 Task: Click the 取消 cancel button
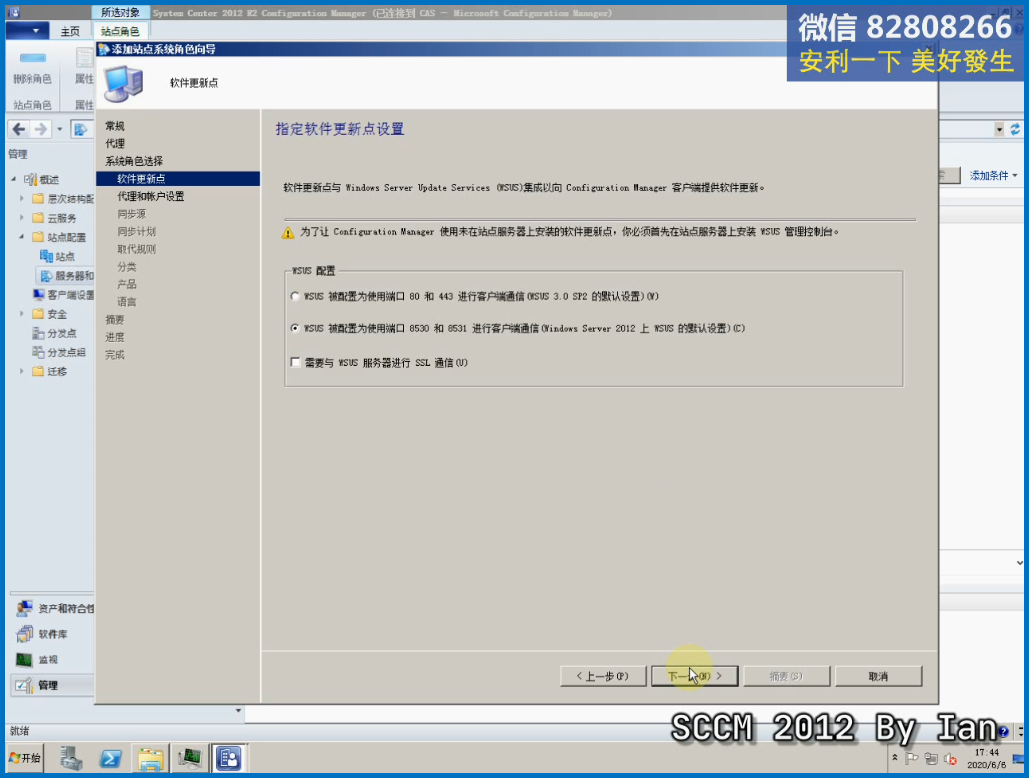coord(878,676)
